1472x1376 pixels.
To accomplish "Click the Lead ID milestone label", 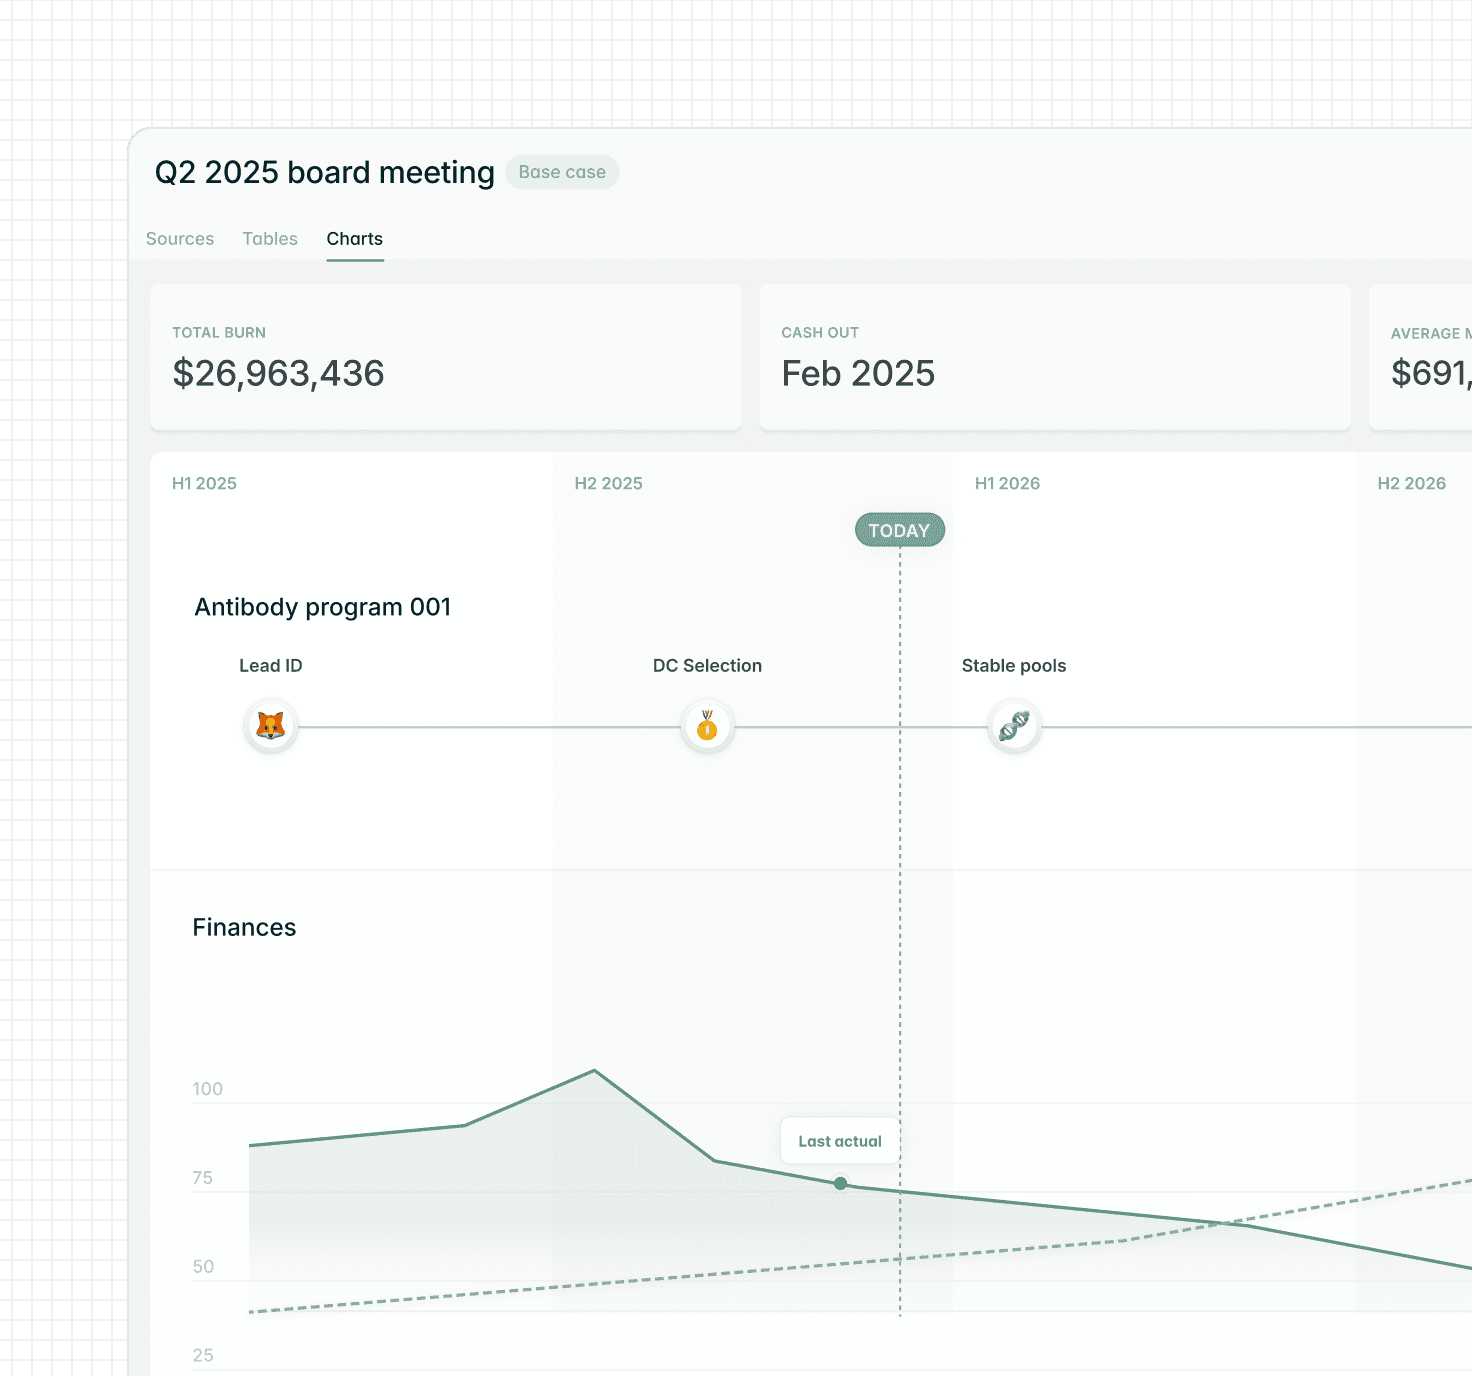I will 271,666.
